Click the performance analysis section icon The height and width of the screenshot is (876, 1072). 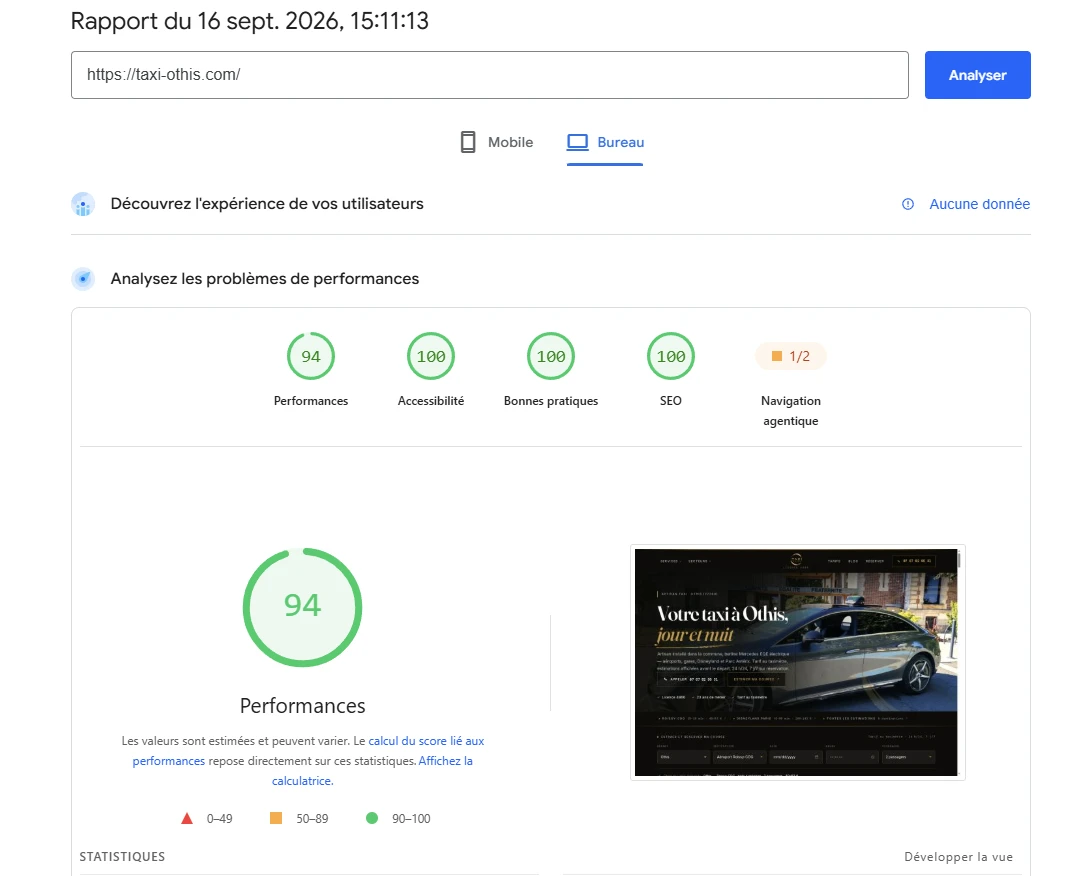coord(83,278)
